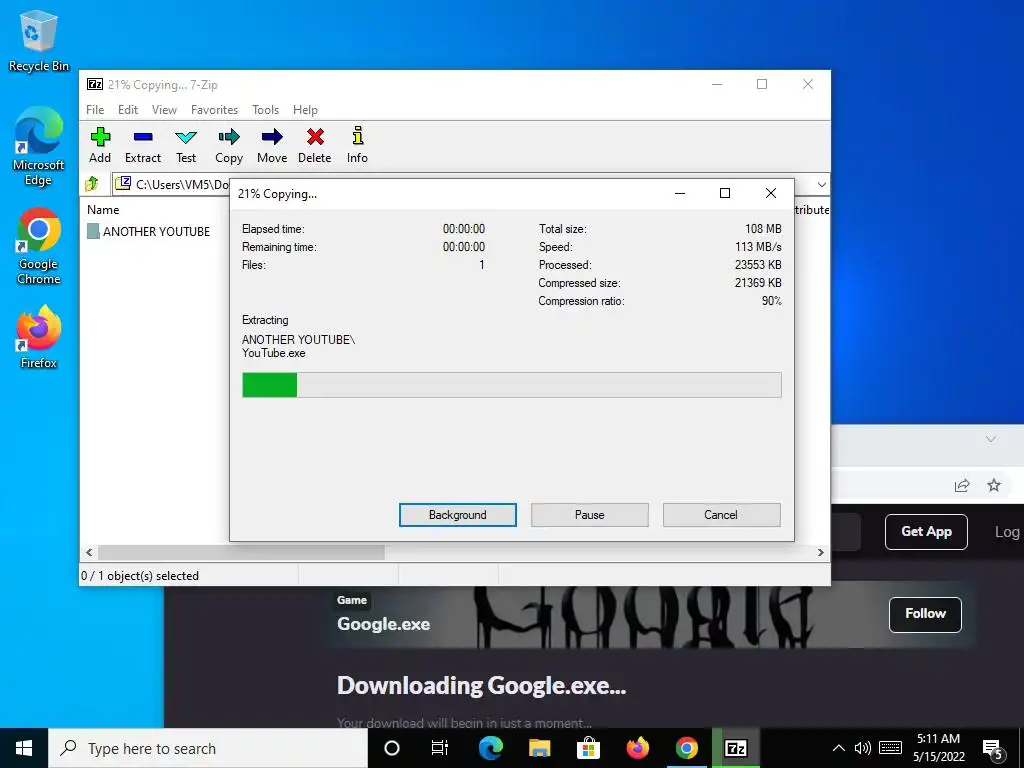Viewport: 1024px width, 768px height.
Task: Open the View menu
Action: pyautogui.click(x=164, y=110)
